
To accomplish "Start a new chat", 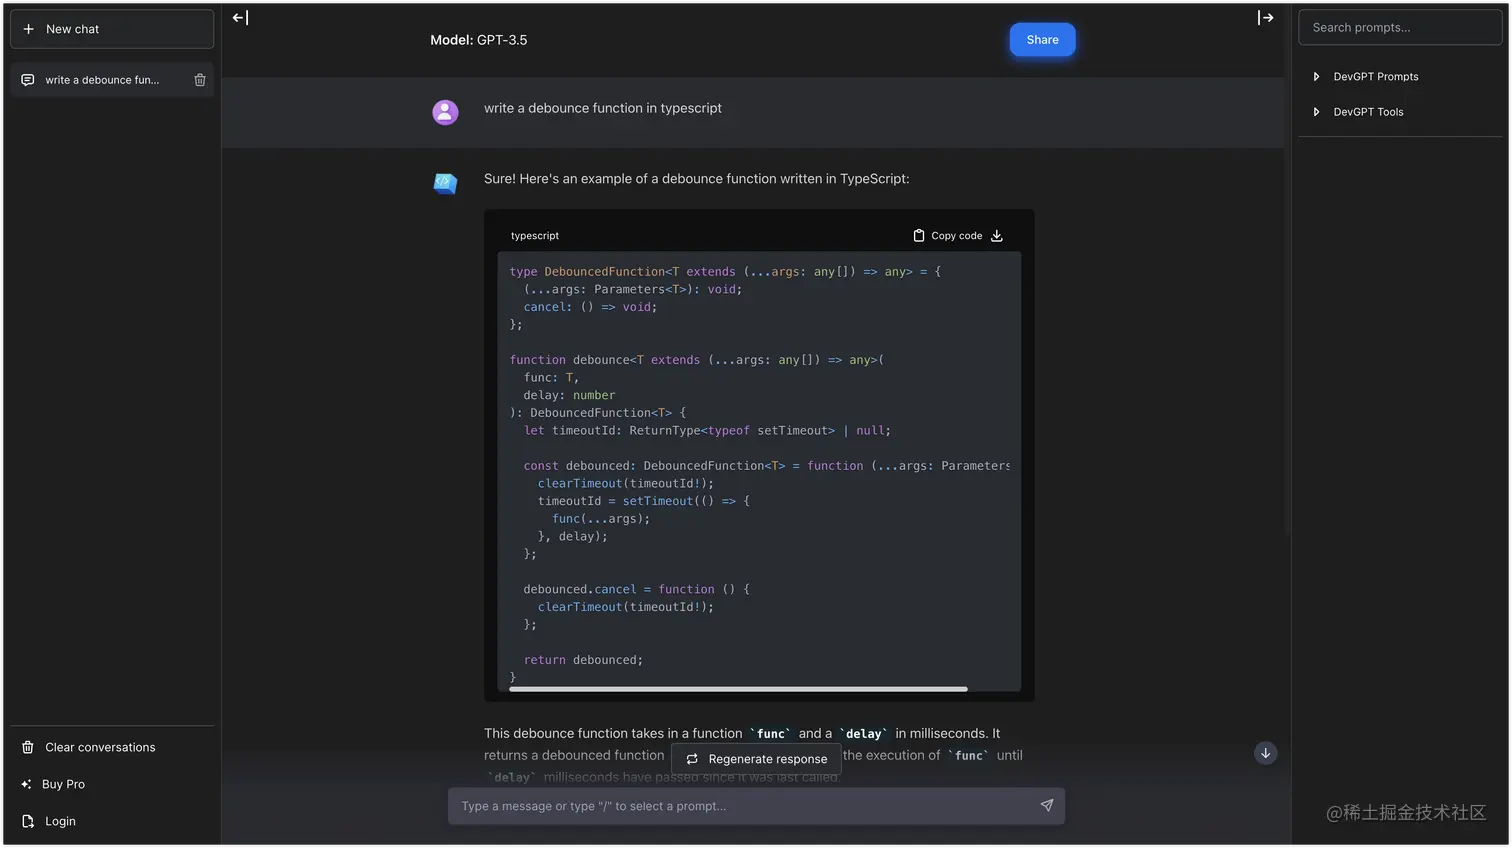I will (x=112, y=29).
